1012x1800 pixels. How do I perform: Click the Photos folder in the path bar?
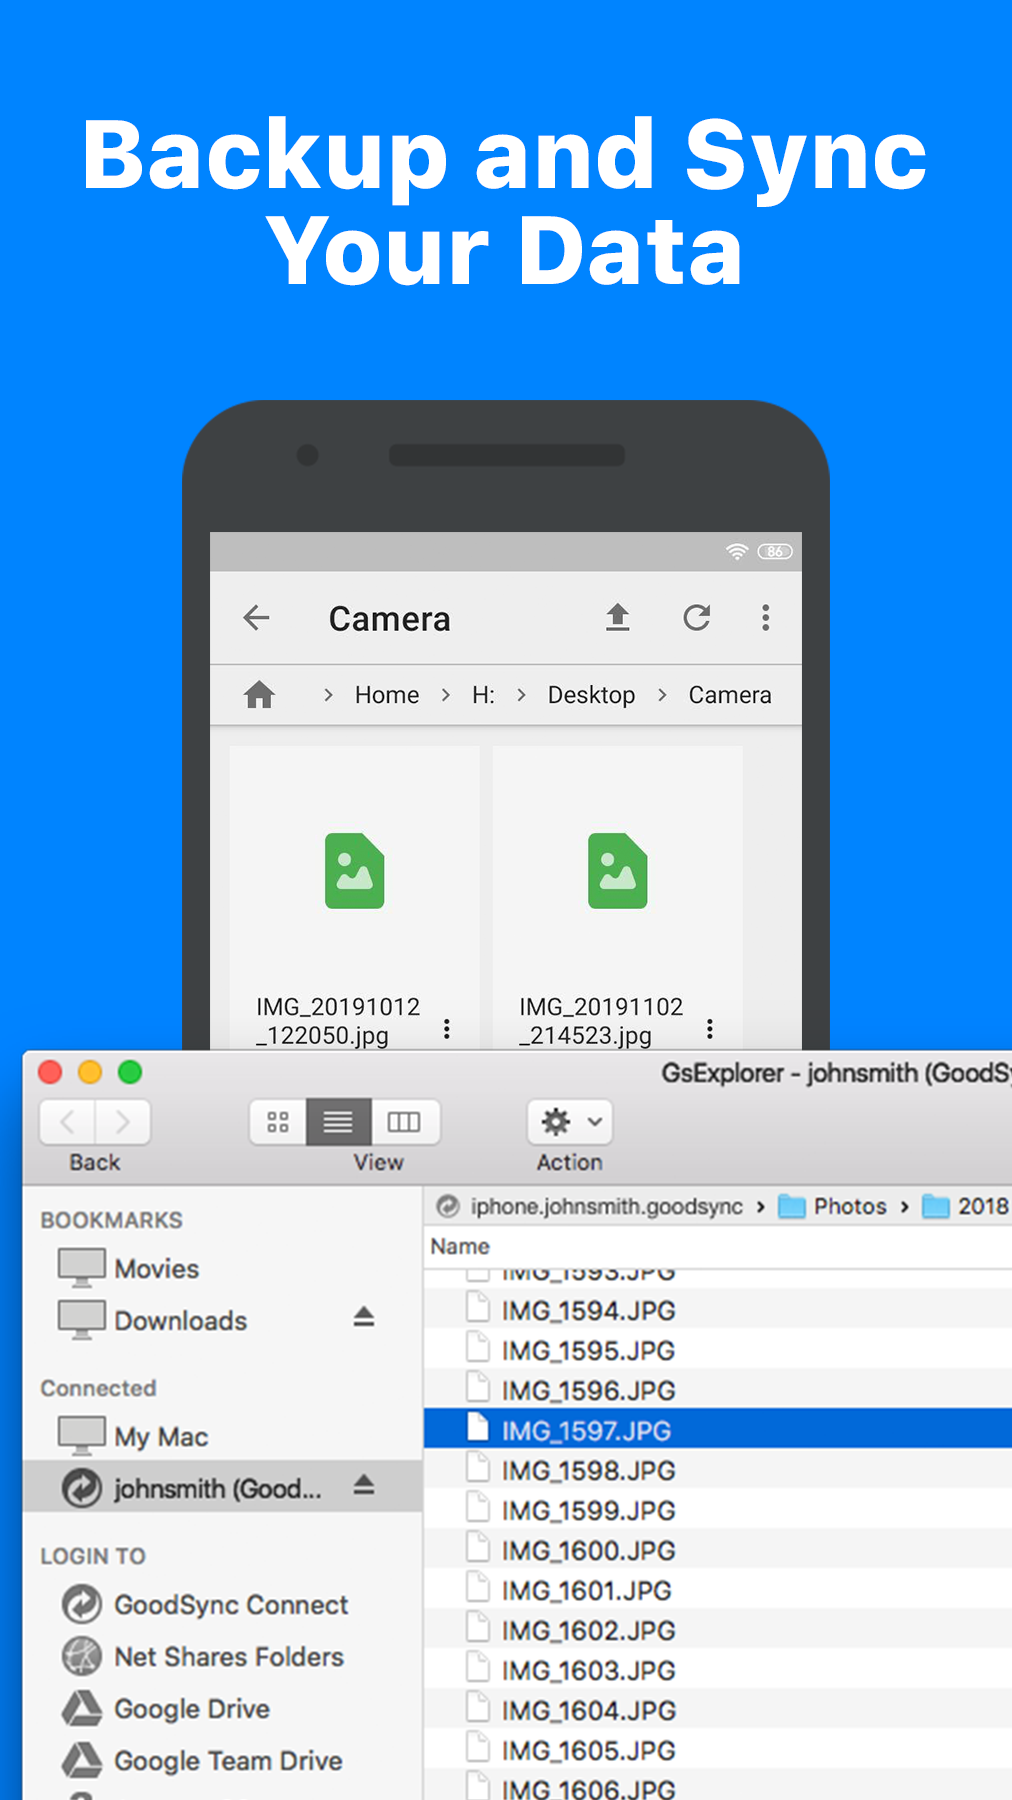pos(834,1207)
